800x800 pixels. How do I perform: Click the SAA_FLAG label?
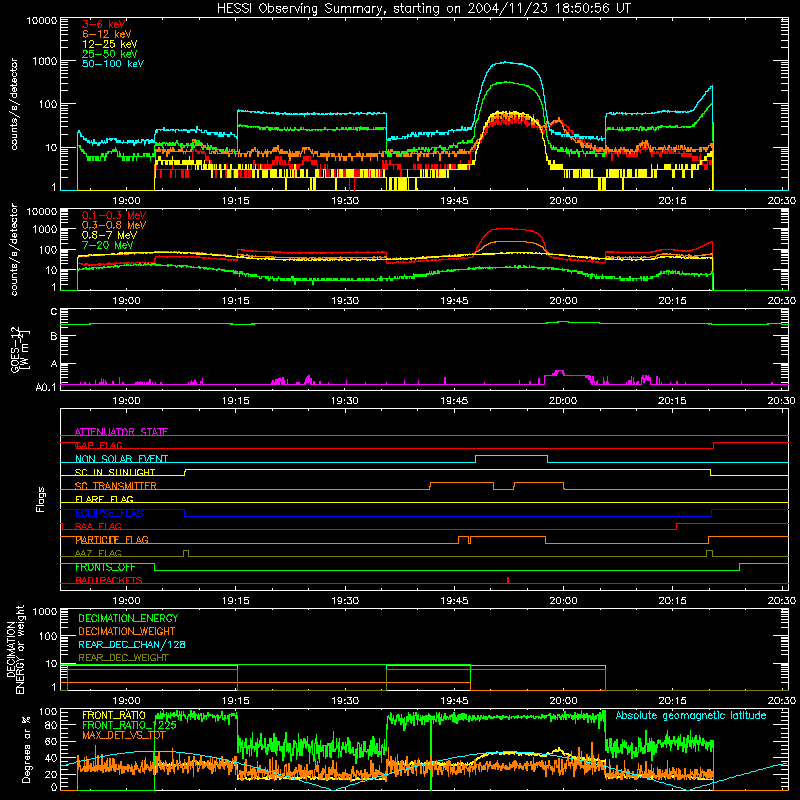pyautogui.click(x=98, y=526)
